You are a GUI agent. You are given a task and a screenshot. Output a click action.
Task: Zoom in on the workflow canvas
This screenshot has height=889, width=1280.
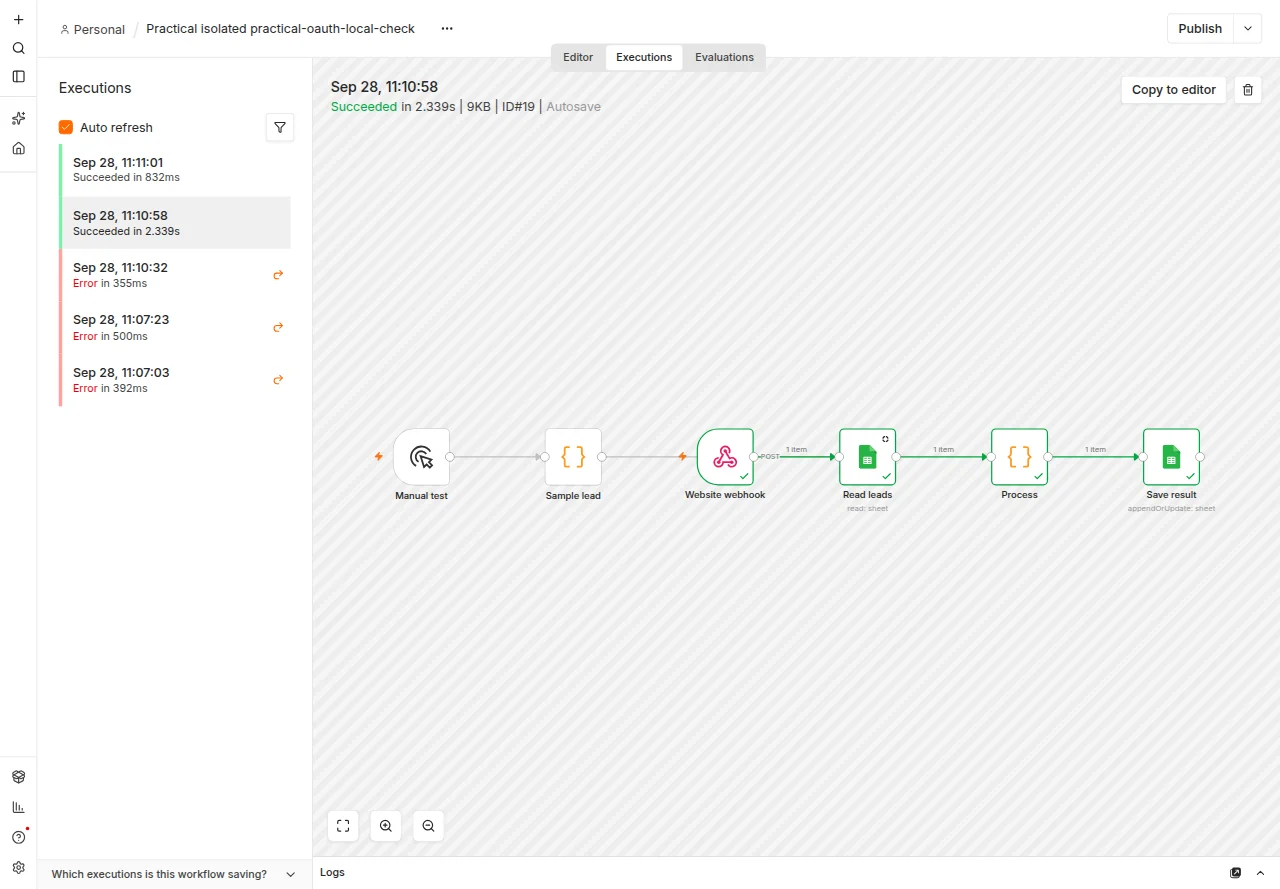click(x=386, y=826)
